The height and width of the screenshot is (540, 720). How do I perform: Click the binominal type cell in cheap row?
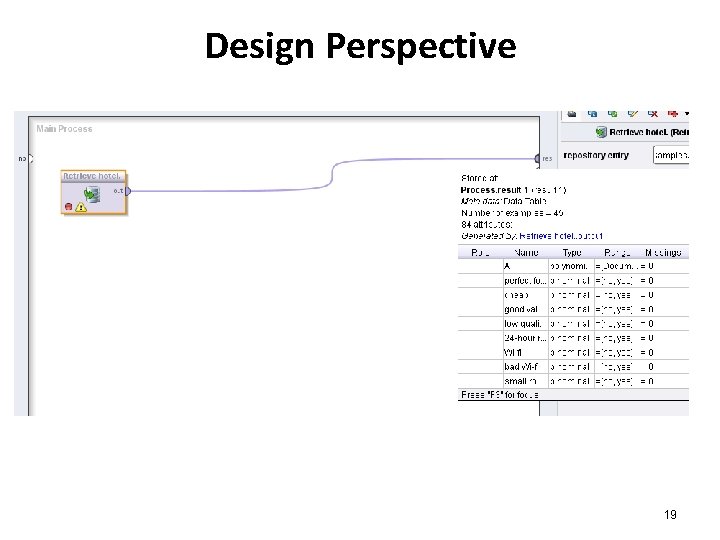click(x=571, y=295)
